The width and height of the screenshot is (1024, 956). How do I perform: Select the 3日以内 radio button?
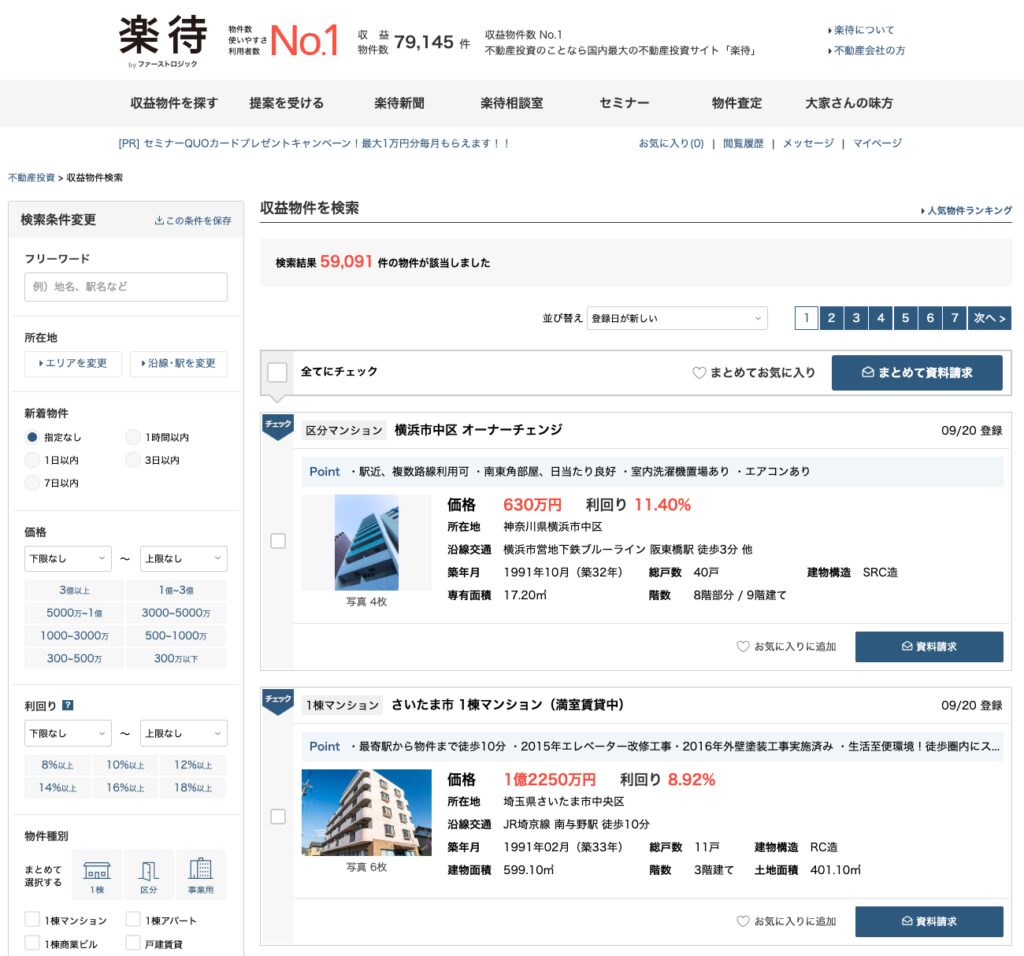(133, 460)
